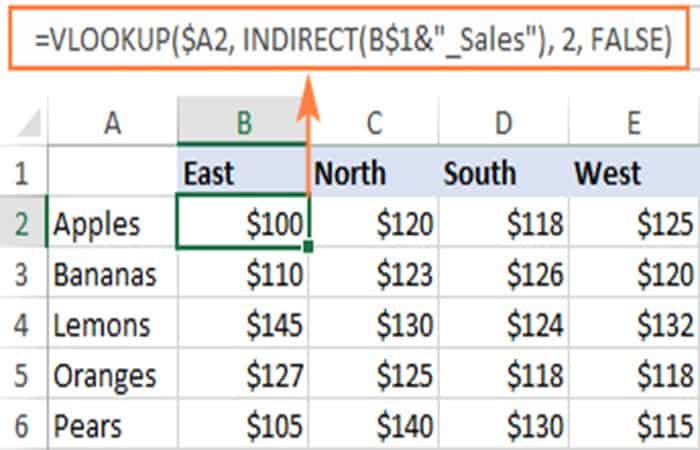Select column C header
Image resolution: width=700 pixels, height=450 pixels.
pos(373,123)
